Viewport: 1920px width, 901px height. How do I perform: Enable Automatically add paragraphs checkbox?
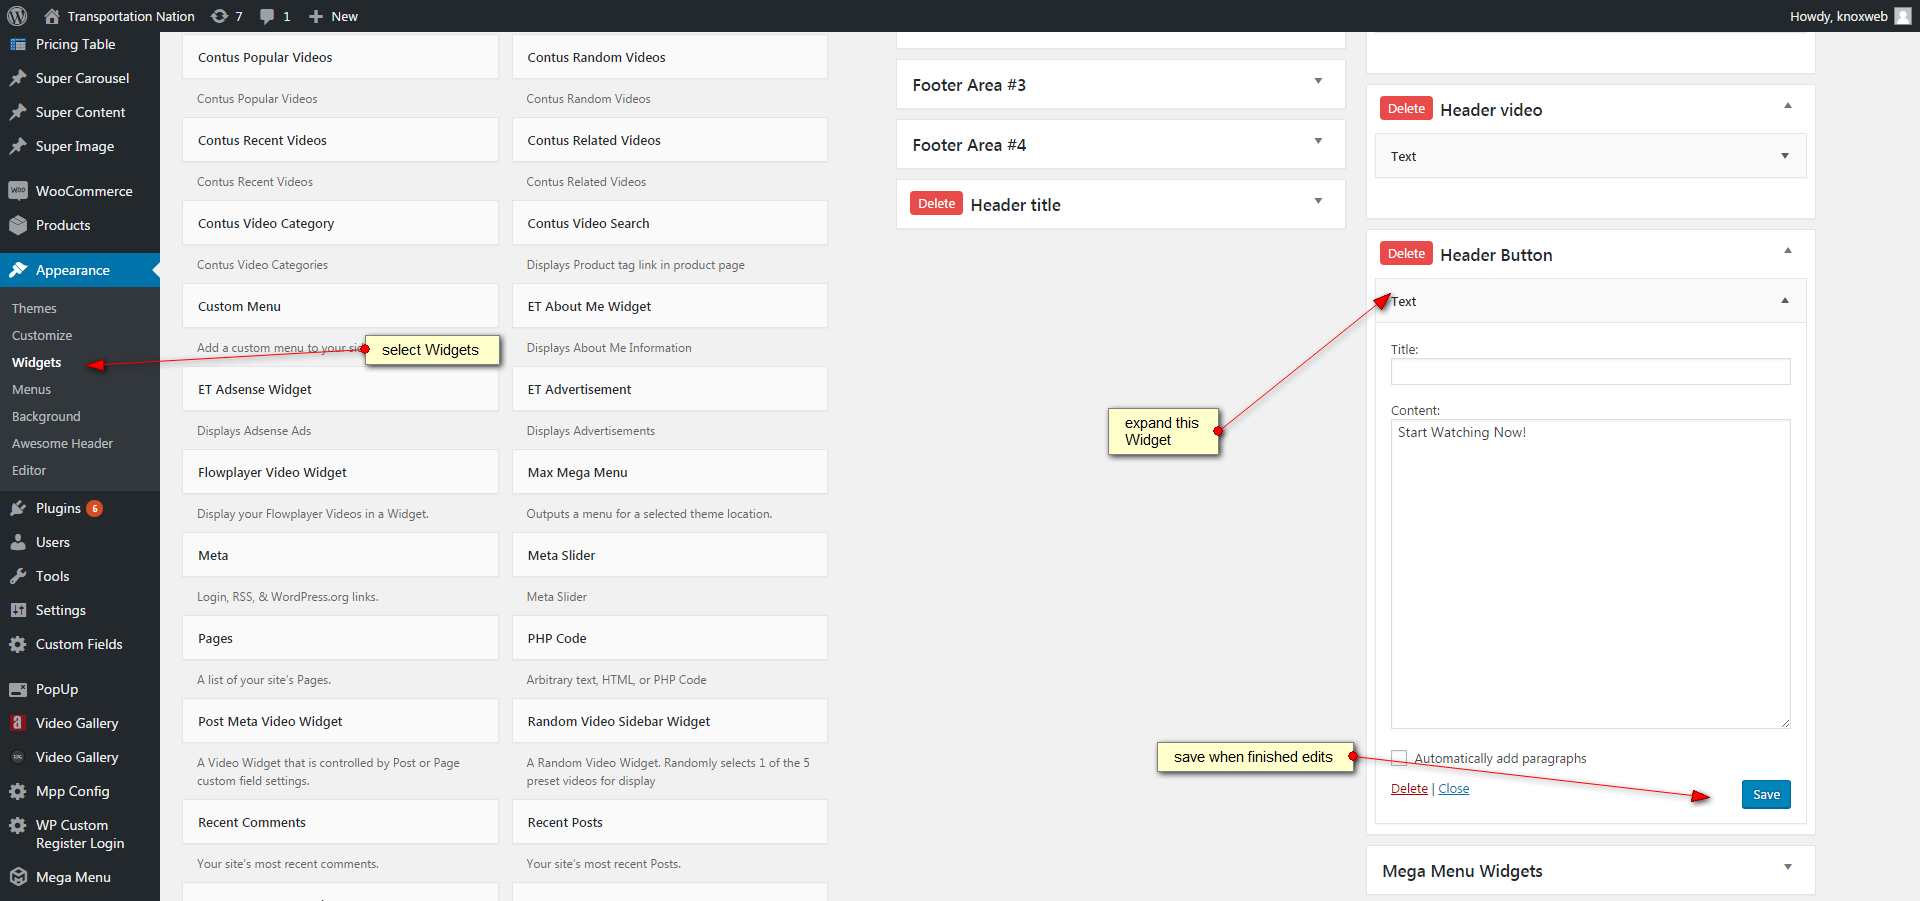pyautogui.click(x=1399, y=758)
